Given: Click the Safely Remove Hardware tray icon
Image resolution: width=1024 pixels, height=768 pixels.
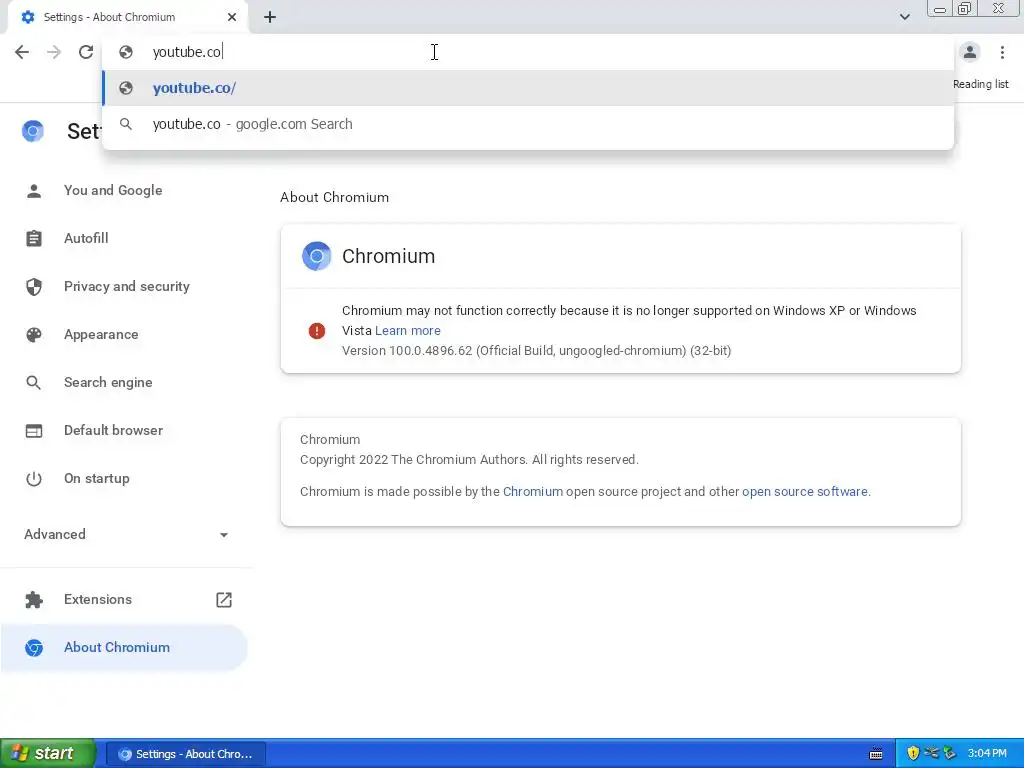Looking at the screenshot, I should 949,754.
